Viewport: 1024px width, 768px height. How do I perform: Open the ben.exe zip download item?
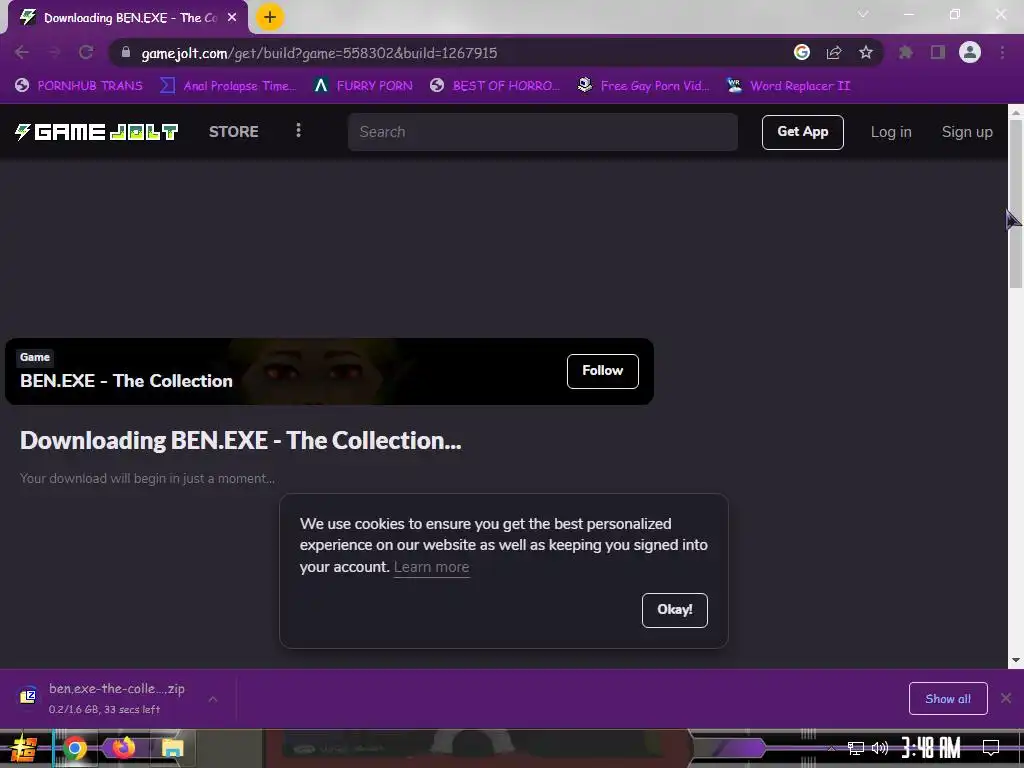(117, 698)
